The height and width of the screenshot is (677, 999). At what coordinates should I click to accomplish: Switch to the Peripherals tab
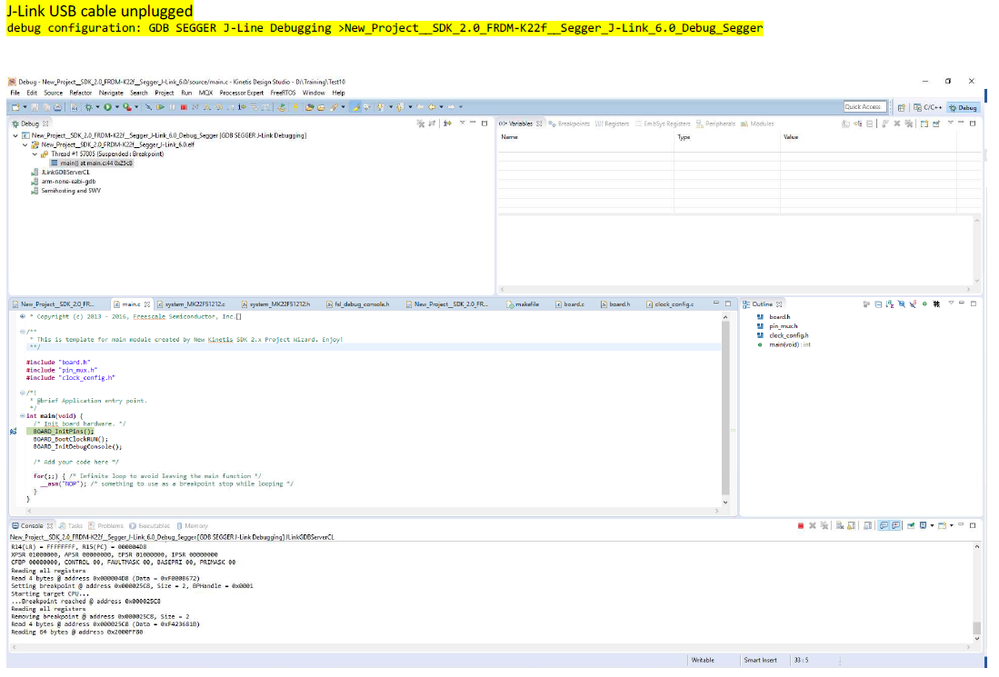pos(715,124)
